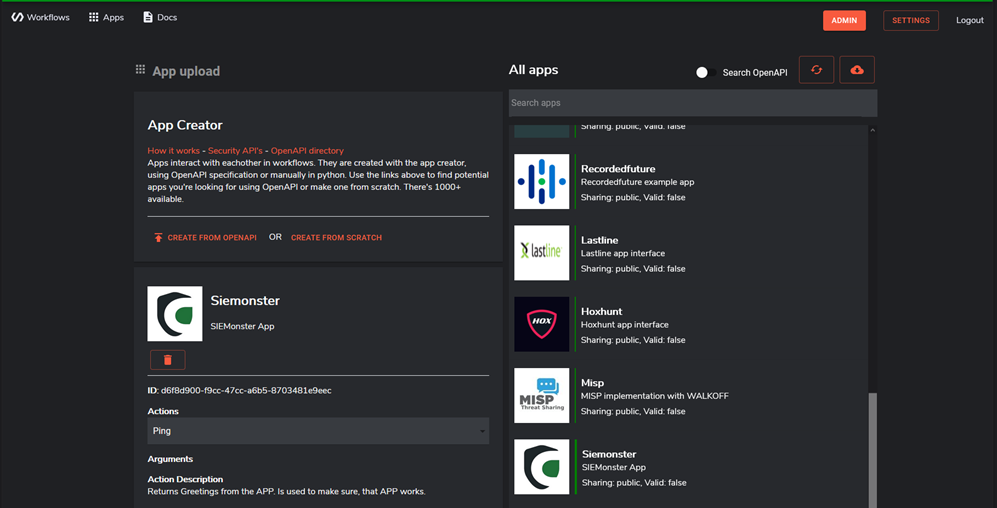997x508 pixels.
Task: Toggle the Search OpenAPI switch
Action: (x=706, y=72)
